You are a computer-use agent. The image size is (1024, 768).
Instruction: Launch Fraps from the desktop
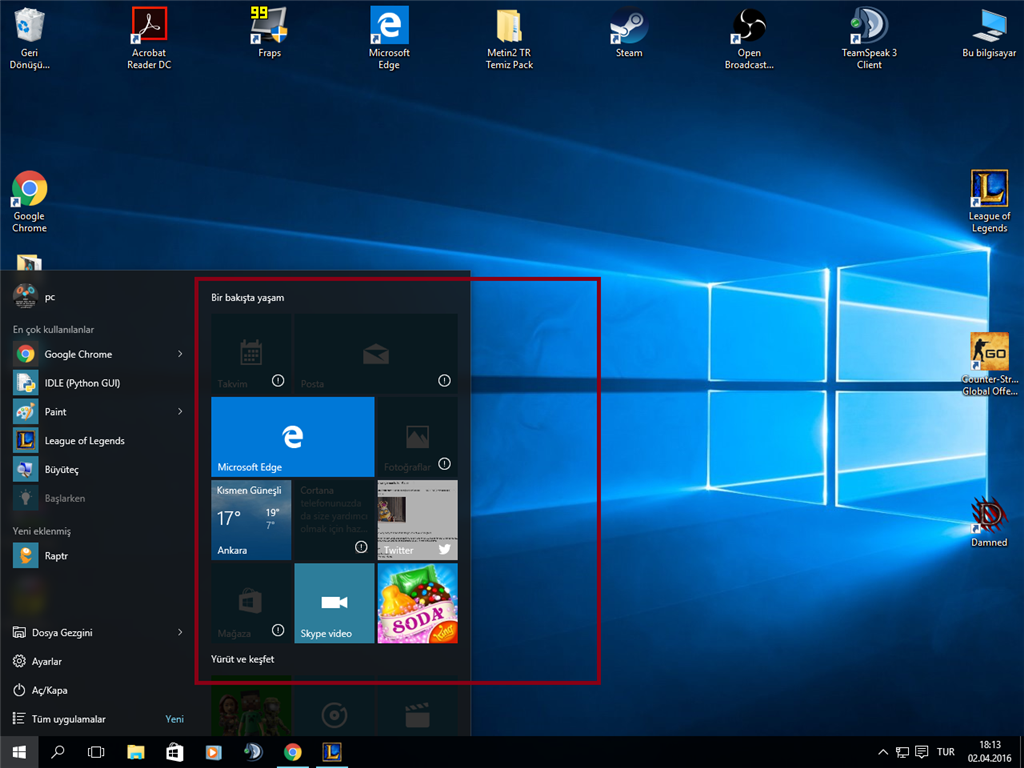[269, 33]
